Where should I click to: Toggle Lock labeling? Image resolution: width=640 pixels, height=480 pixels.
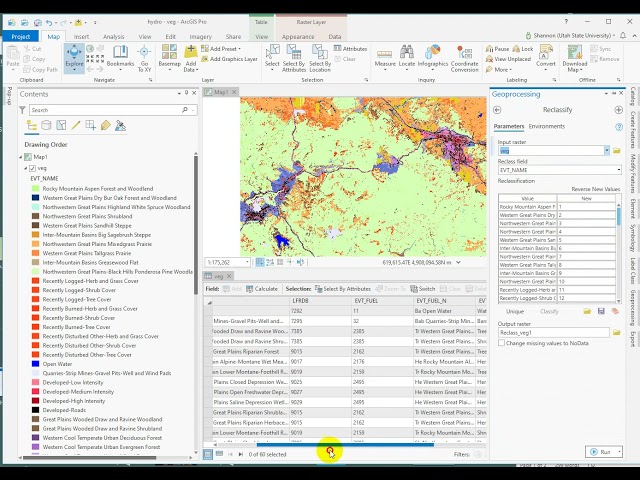pyautogui.click(x=523, y=49)
